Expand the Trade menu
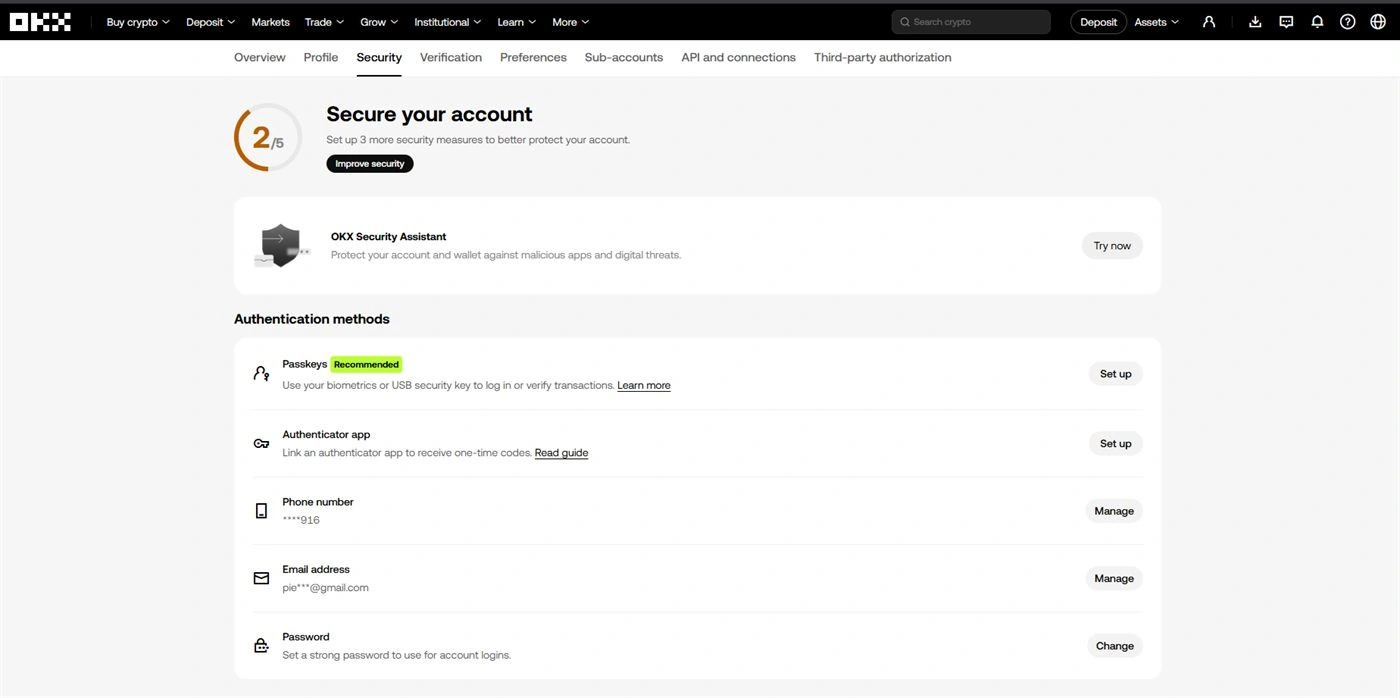Viewport: 1400px width, 698px height. tap(324, 22)
